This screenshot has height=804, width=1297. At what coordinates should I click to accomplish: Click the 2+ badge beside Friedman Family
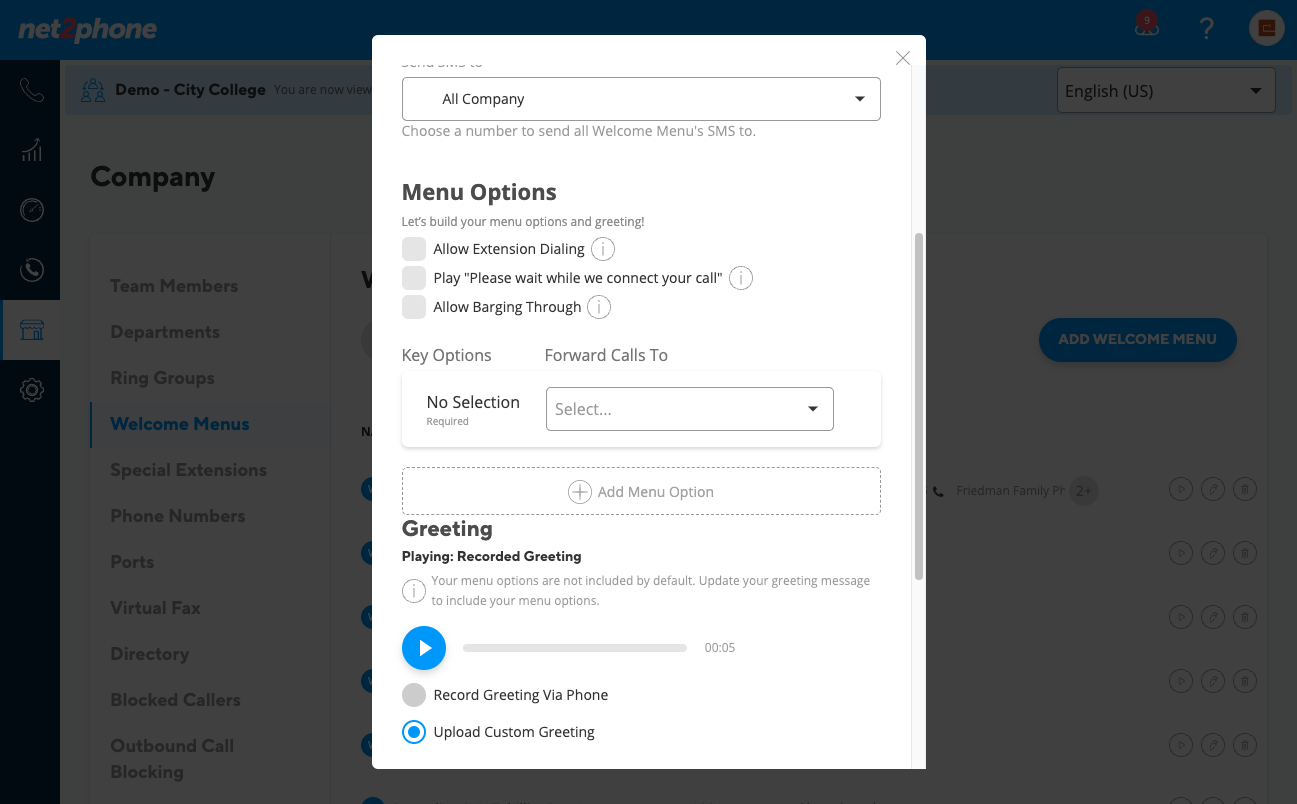click(1084, 491)
